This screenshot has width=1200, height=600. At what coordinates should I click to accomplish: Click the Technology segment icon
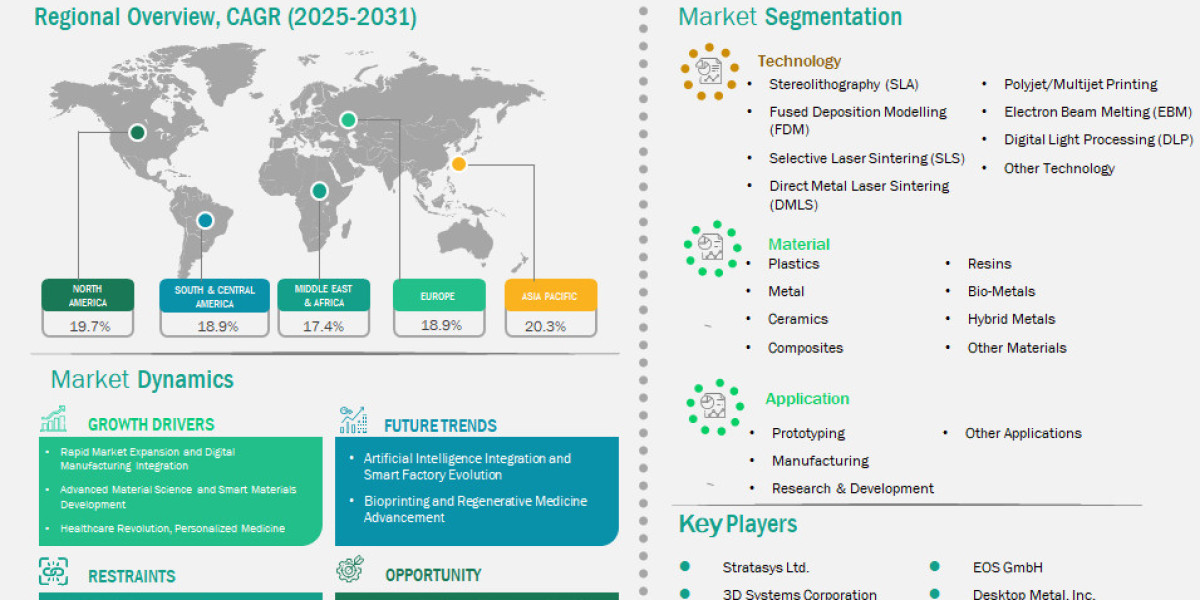710,71
